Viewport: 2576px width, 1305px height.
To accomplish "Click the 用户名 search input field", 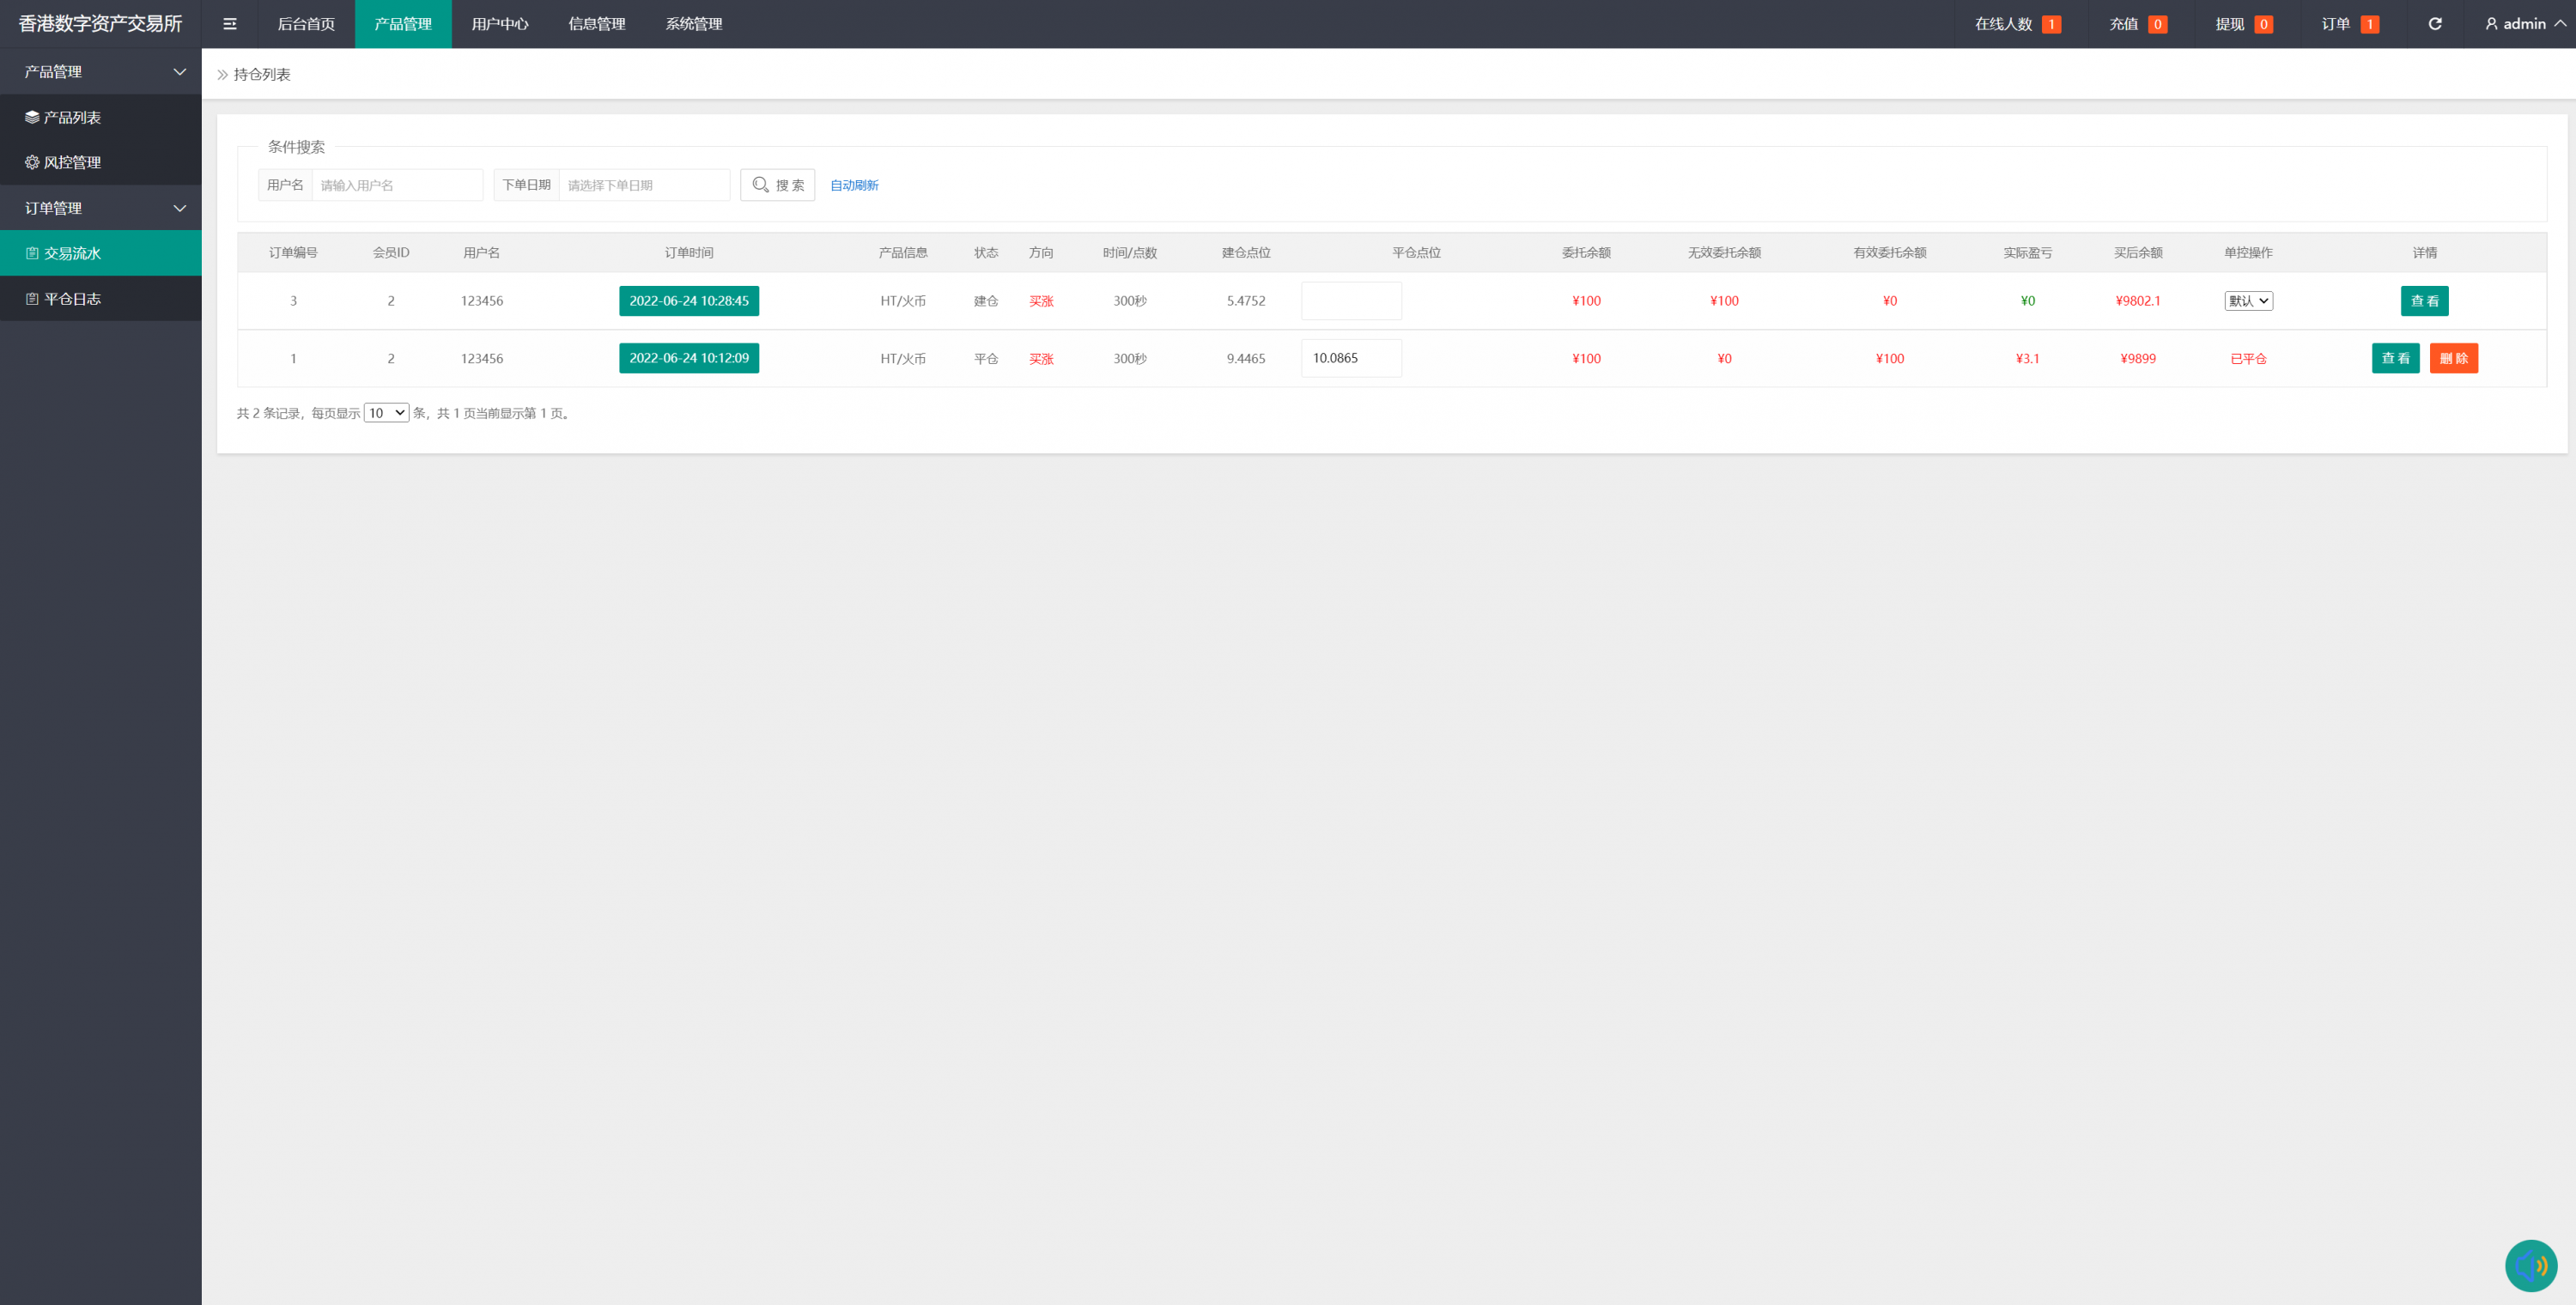I will point(397,185).
